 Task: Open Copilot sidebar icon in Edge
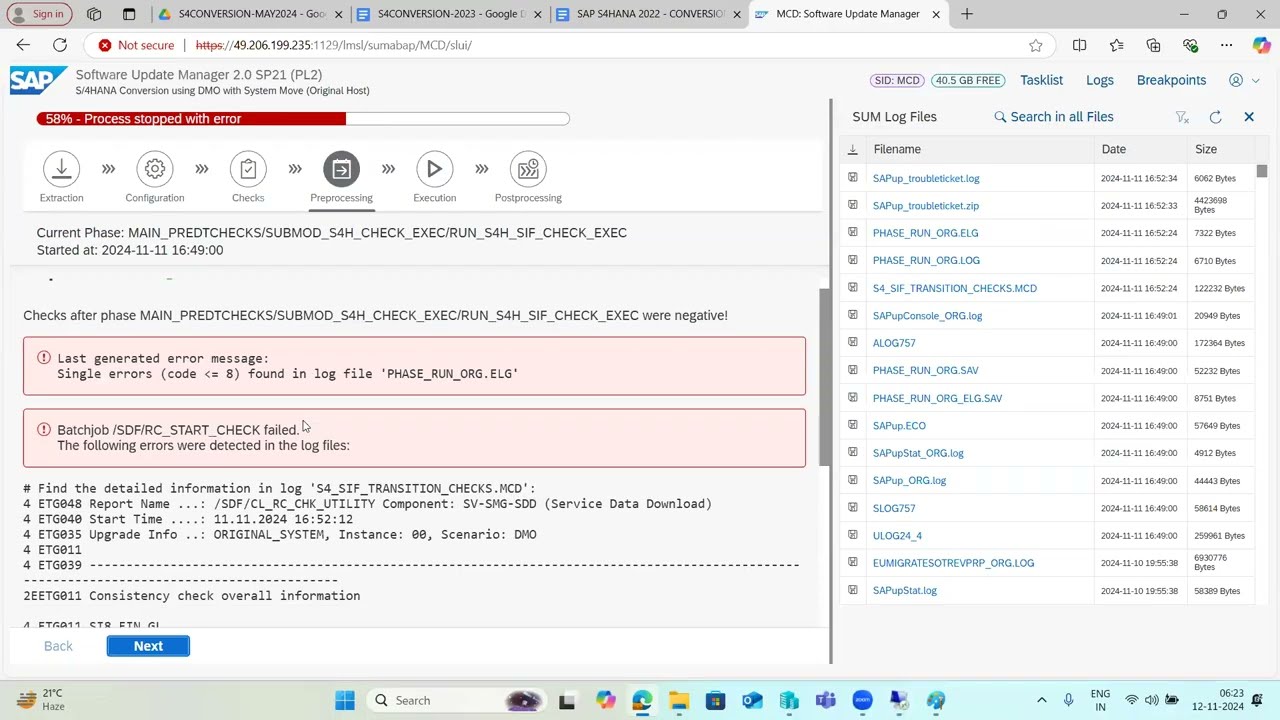(x=1261, y=45)
